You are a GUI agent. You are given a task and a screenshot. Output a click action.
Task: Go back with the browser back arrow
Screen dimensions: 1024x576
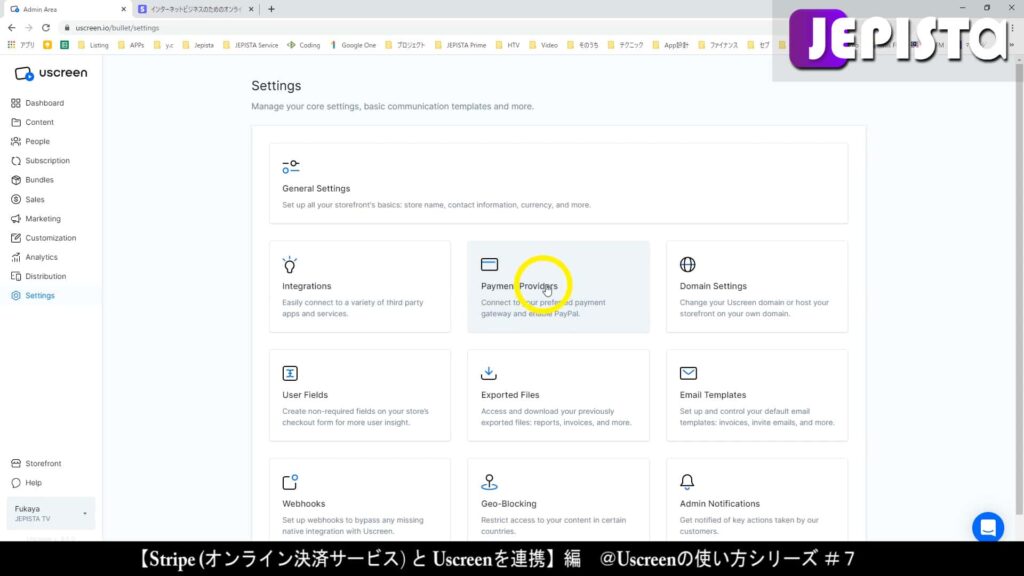pos(12,28)
